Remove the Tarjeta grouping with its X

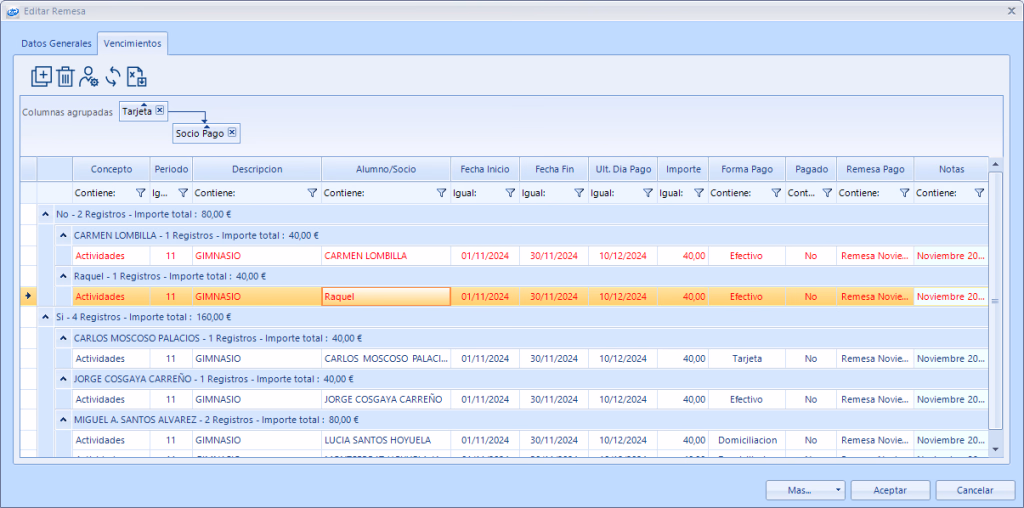[160, 110]
